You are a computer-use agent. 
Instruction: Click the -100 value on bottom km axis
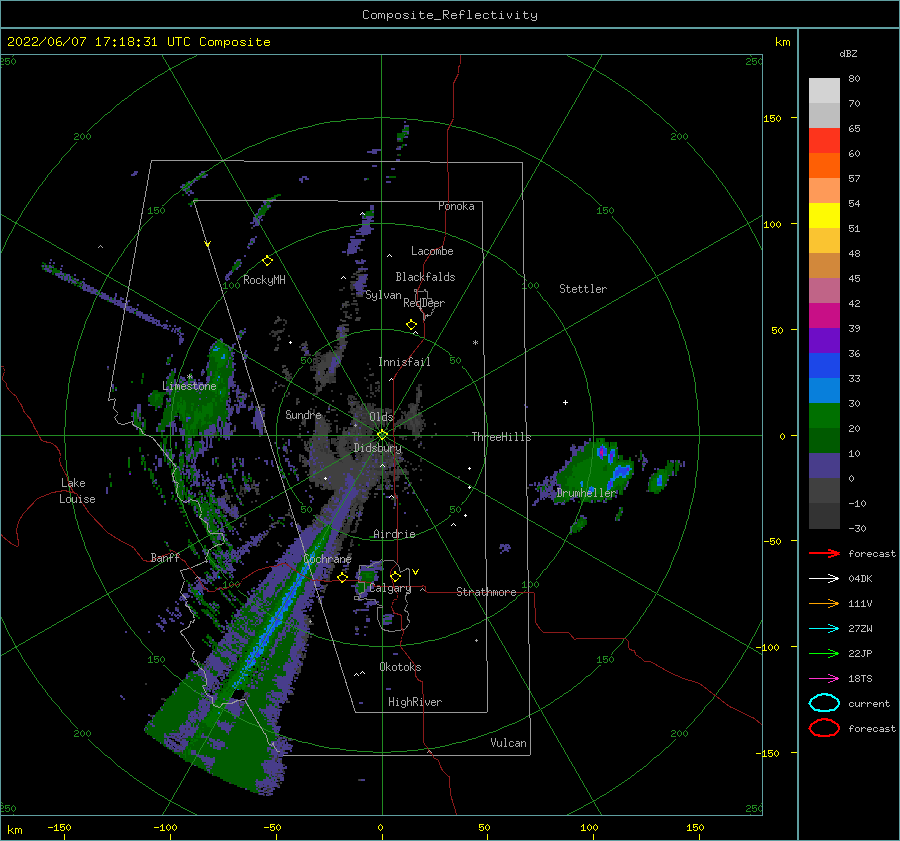(x=165, y=827)
